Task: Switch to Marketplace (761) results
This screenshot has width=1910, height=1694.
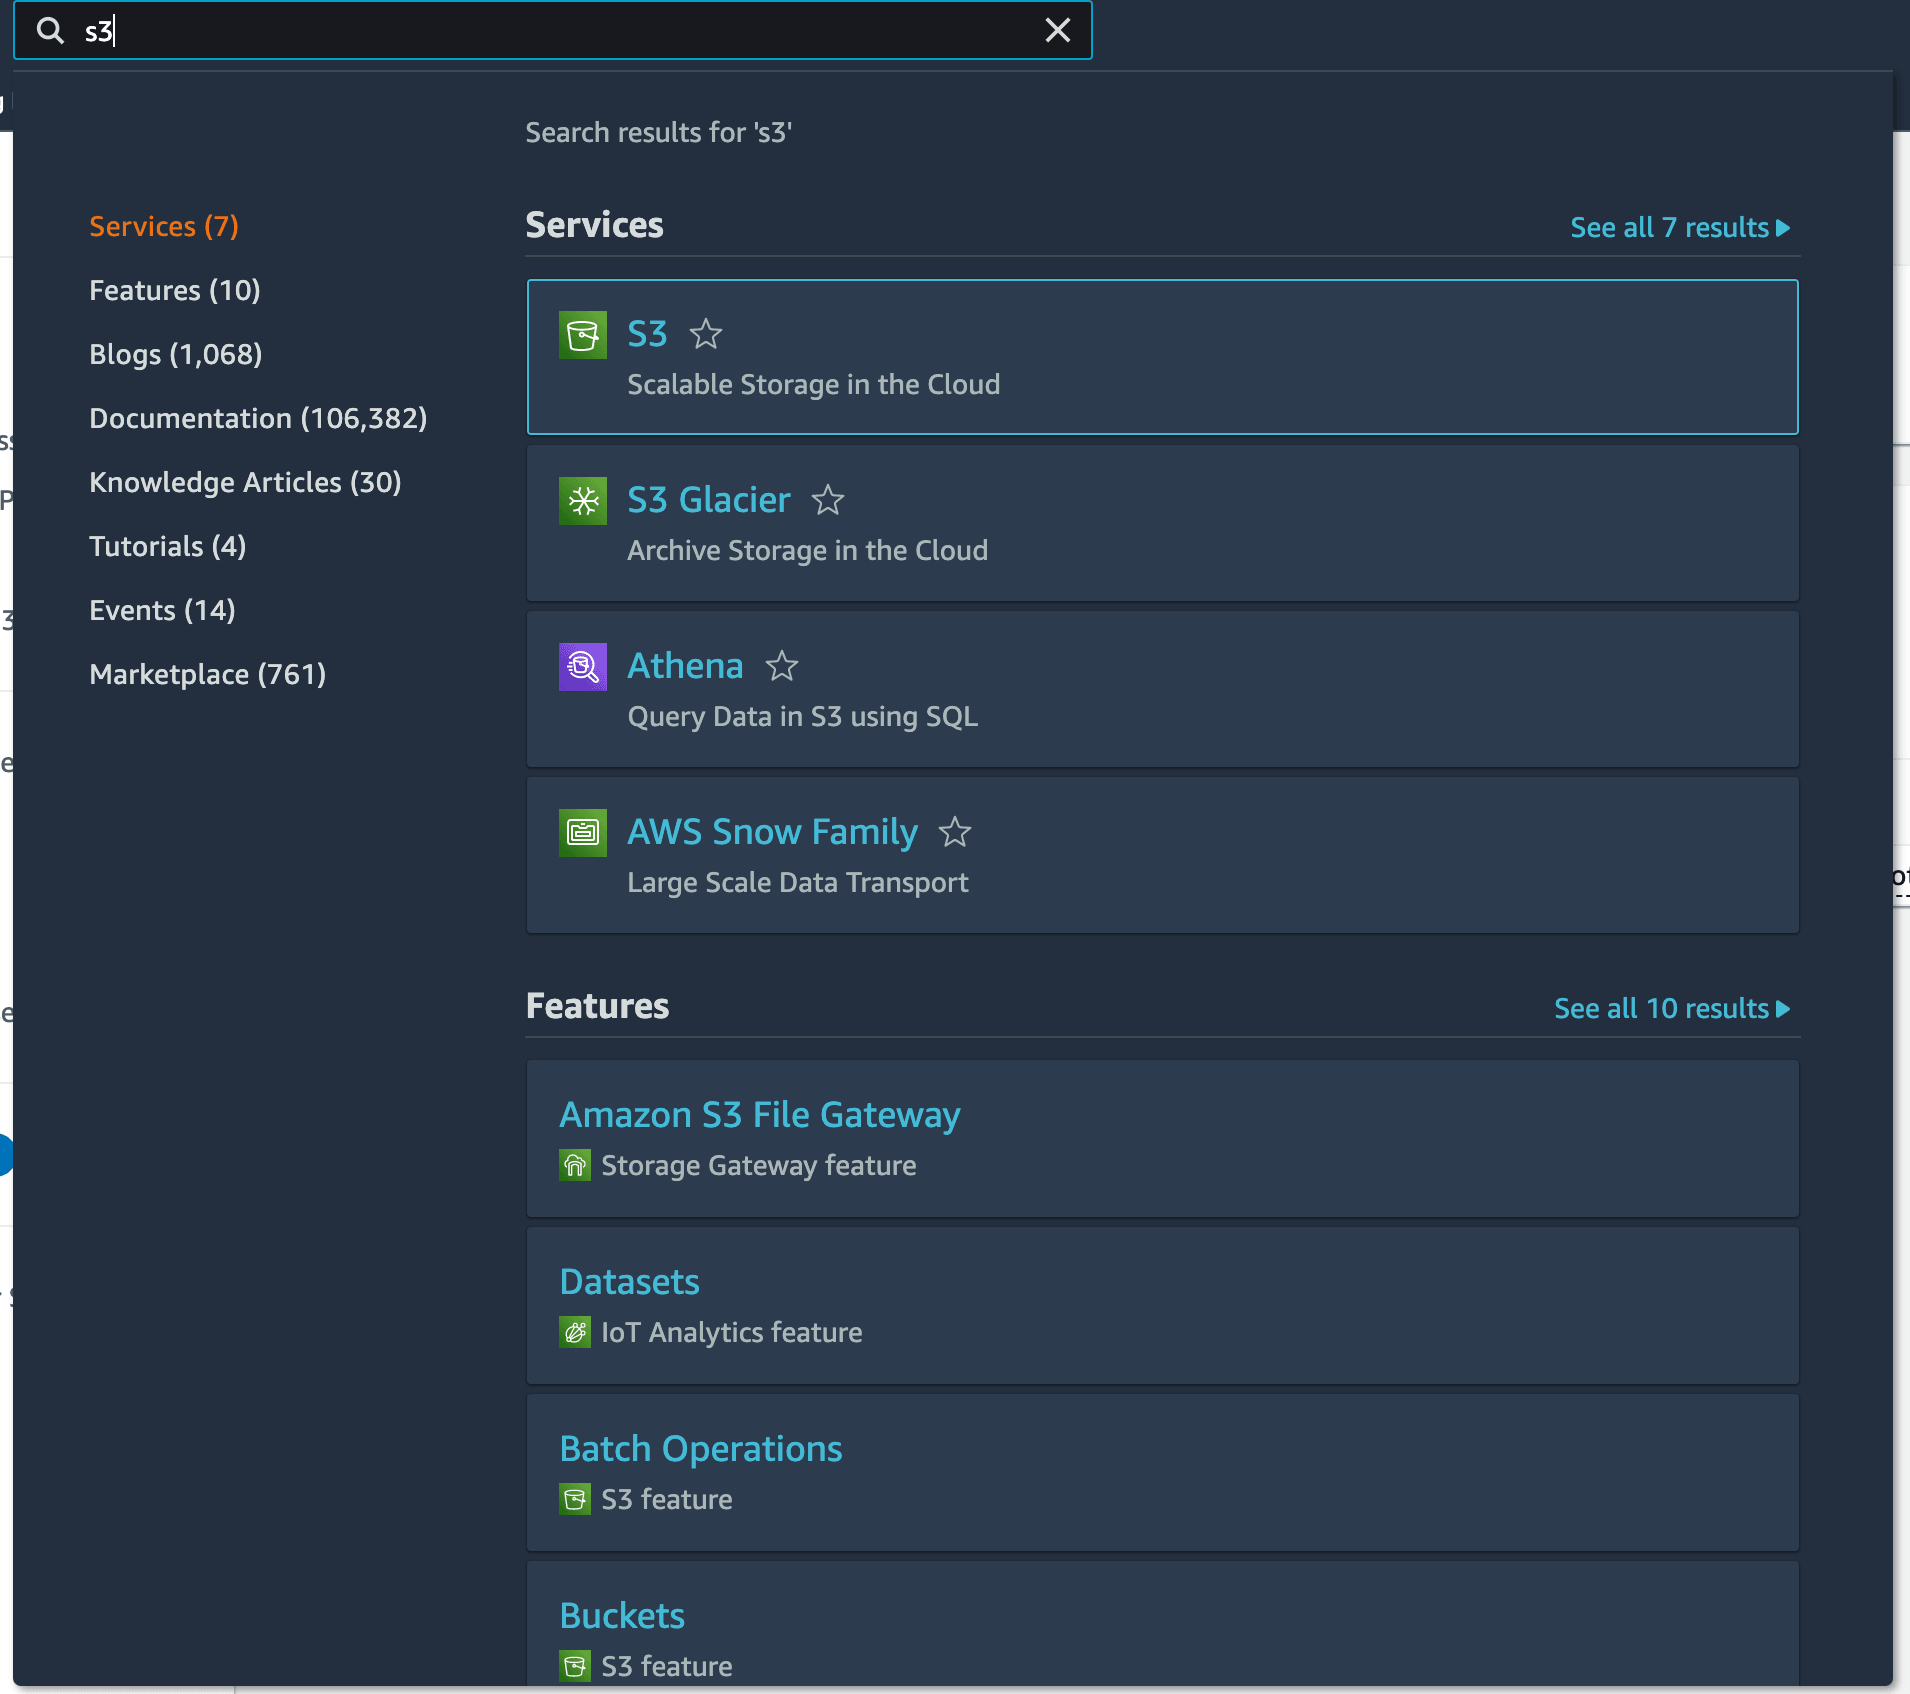Action: 207,675
